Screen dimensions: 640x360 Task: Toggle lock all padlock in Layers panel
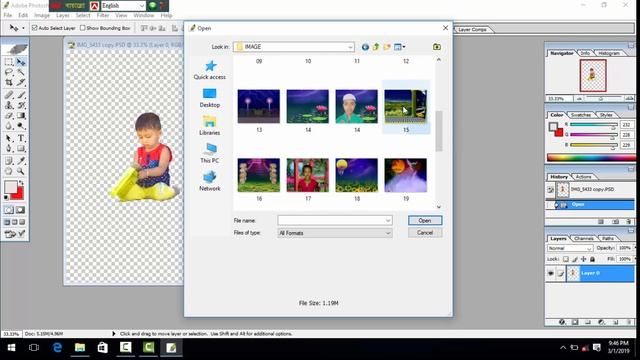click(x=593, y=259)
